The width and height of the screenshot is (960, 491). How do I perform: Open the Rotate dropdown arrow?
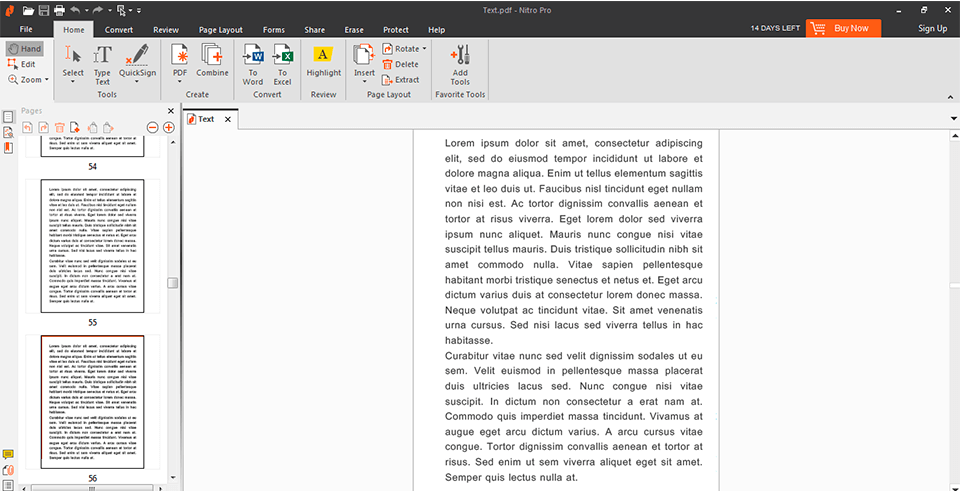click(x=425, y=48)
